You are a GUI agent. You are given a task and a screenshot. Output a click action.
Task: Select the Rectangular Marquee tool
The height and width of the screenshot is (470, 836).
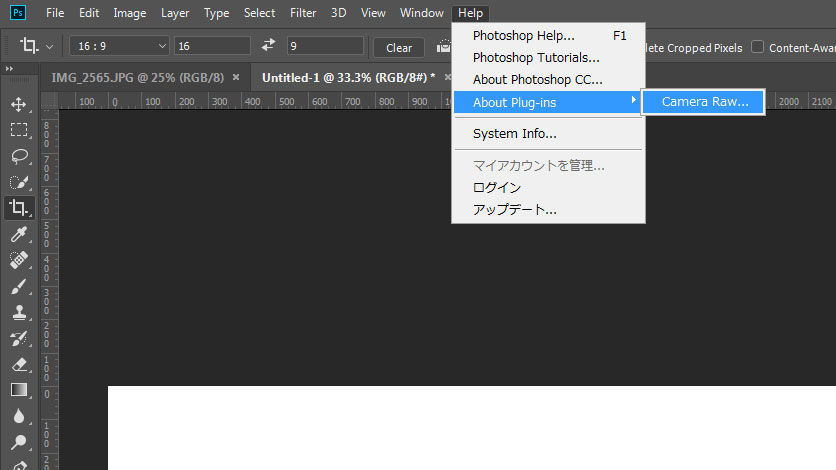click(19, 130)
